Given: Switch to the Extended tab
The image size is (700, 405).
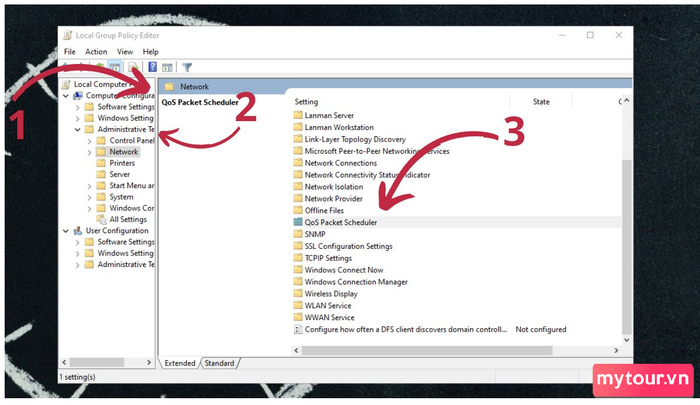Looking at the screenshot, I should click(x=179, y=363).
